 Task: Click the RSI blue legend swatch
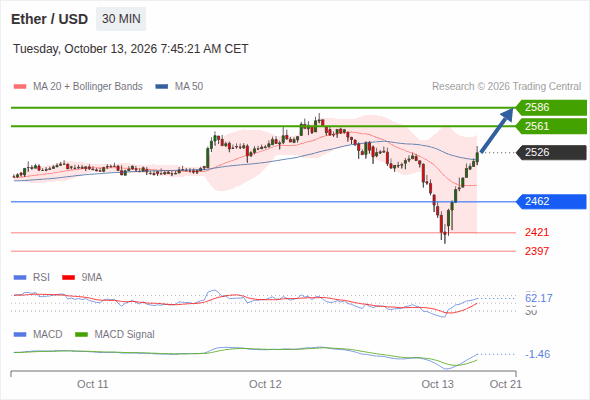pyautogui.click(x=20, y=278)
